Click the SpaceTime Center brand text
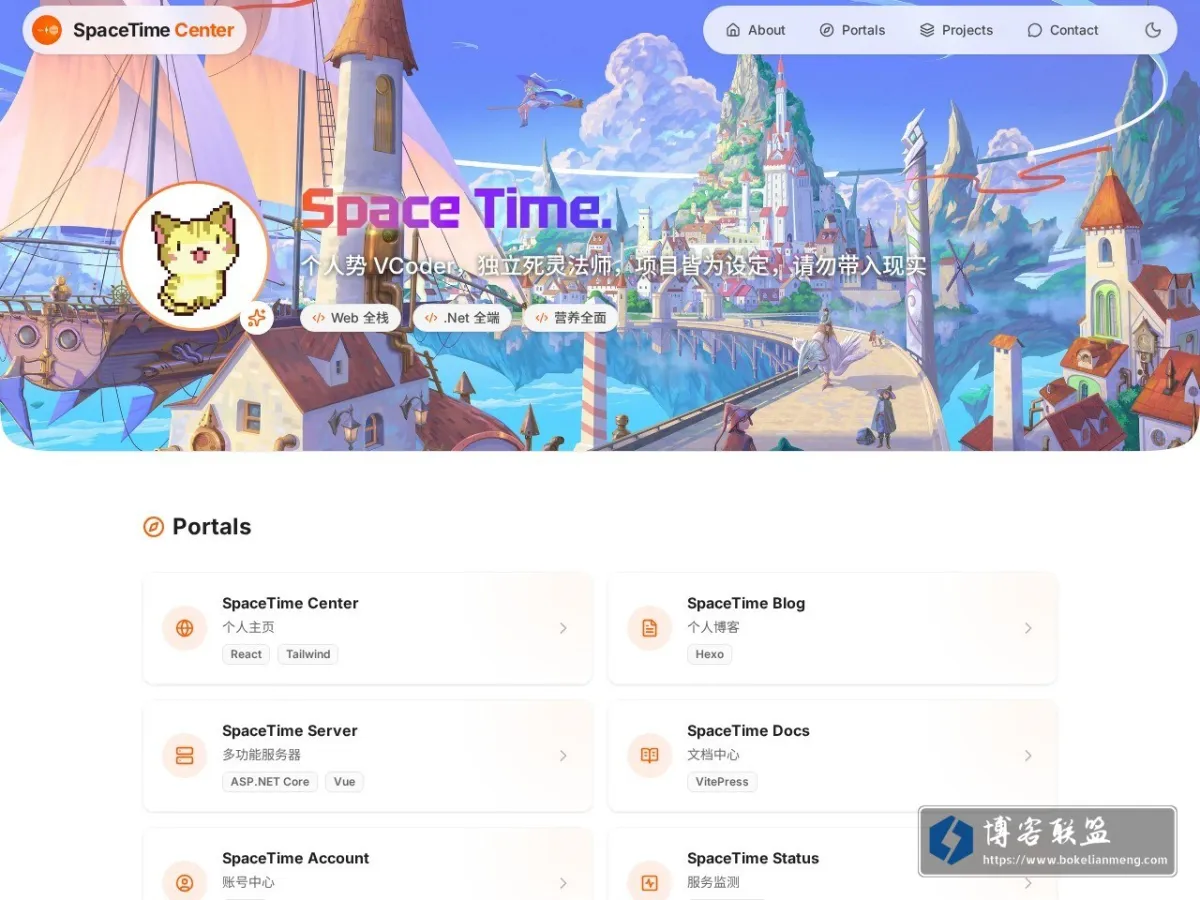Viewport: 1200px width, 900px height. (153, 30)
